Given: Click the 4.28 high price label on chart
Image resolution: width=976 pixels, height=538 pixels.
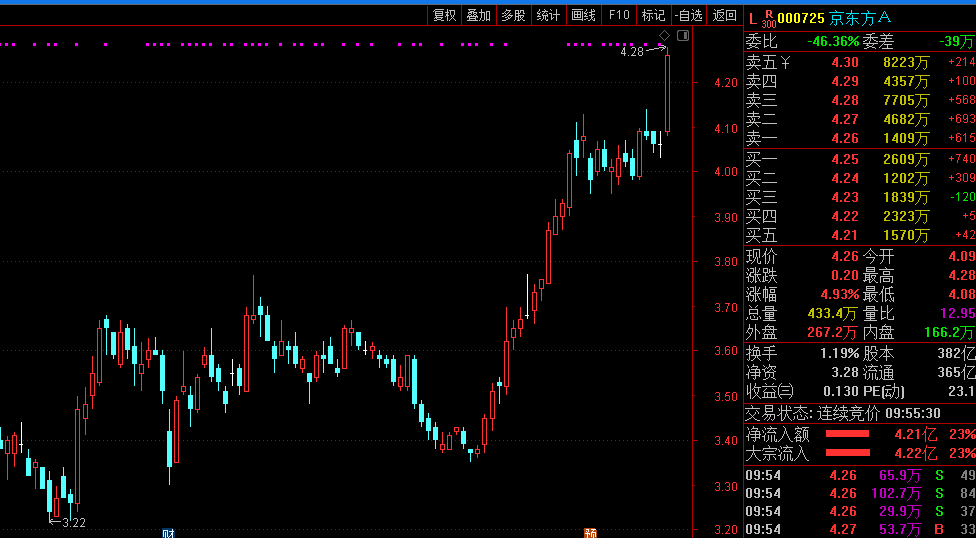Looking at the screenshot, I should coord(632,51).
